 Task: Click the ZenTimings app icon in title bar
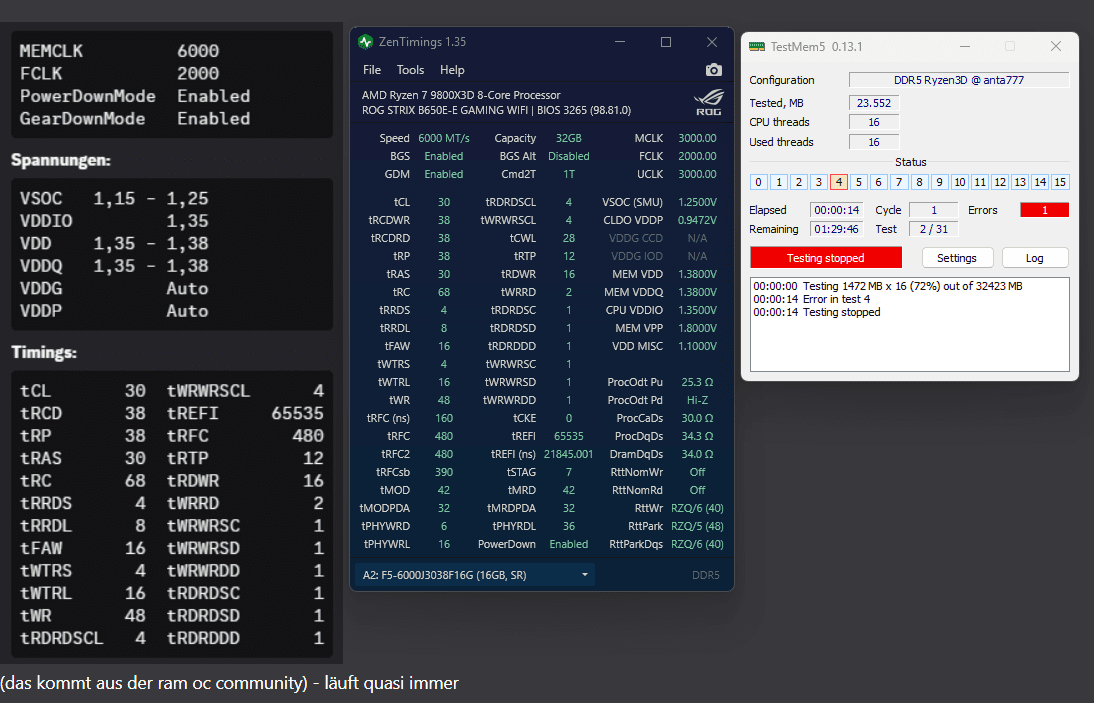pos(366,42)
